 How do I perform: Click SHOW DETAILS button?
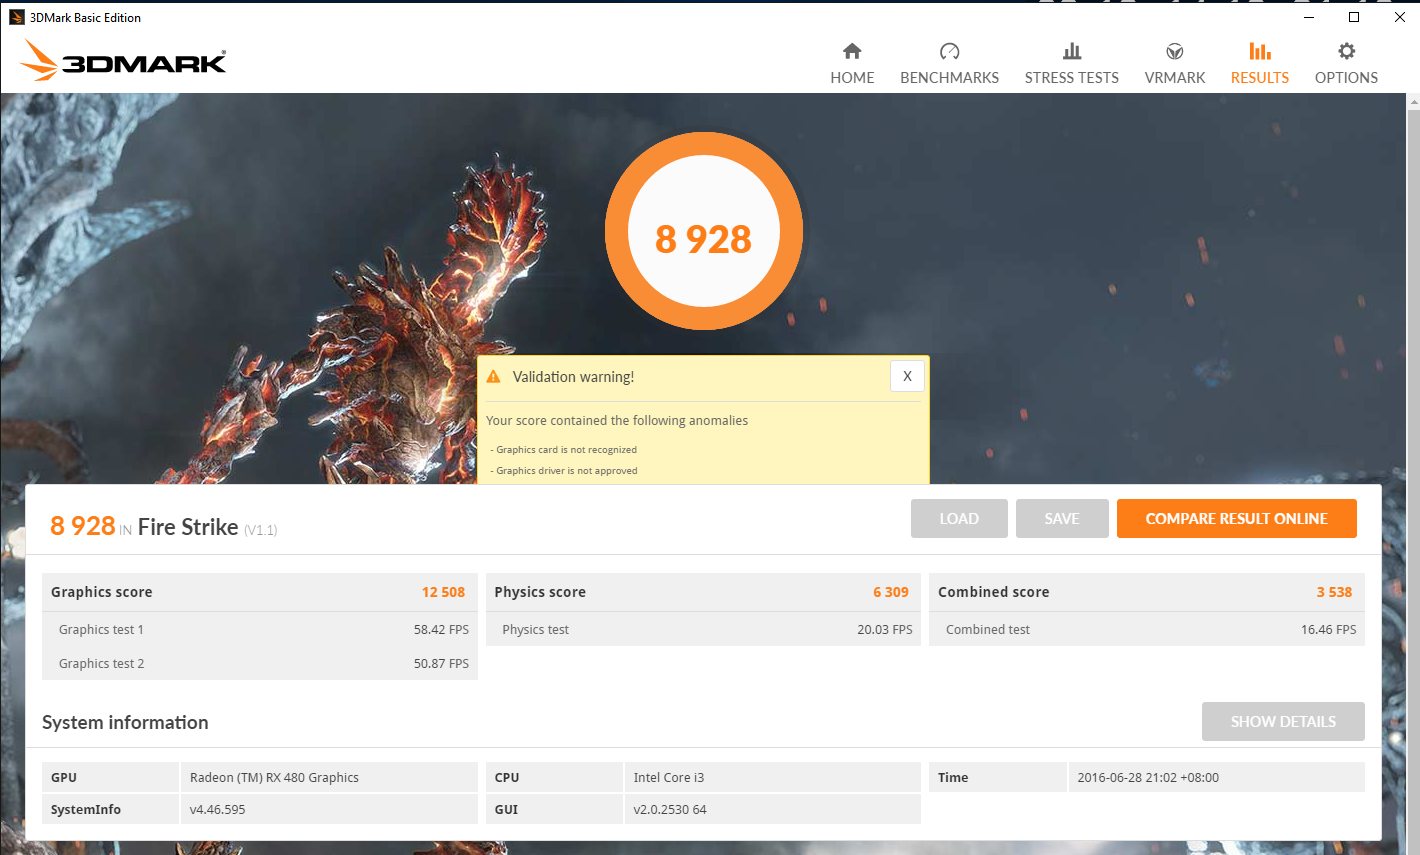pos(1283,721)
